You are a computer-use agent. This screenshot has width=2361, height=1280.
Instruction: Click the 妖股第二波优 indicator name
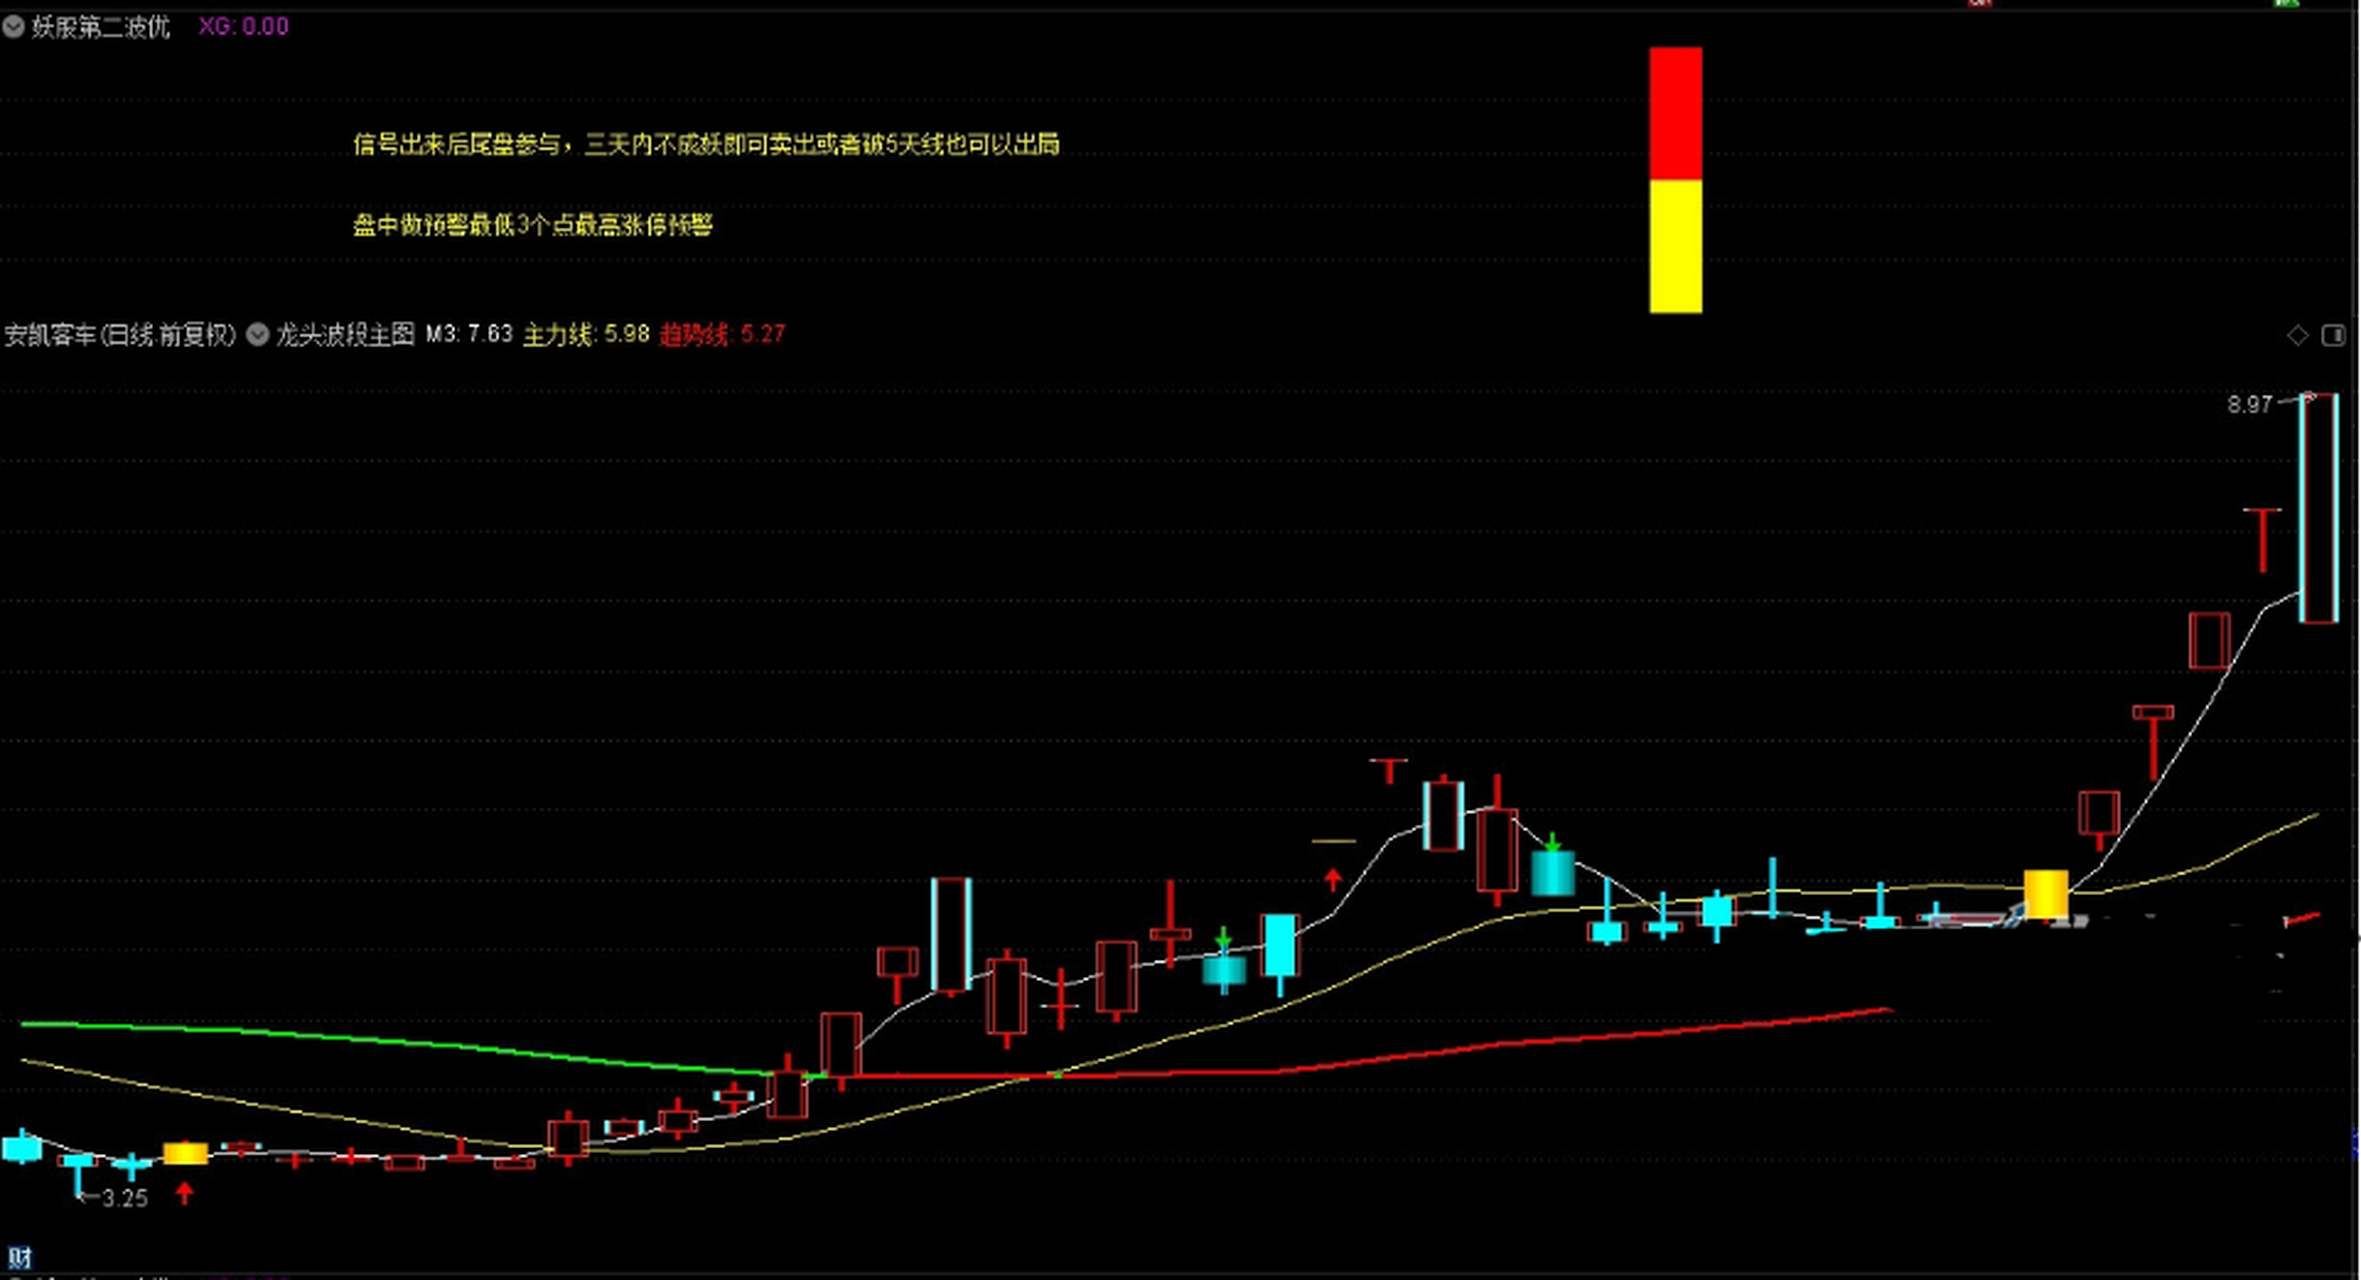pos(101,27)
